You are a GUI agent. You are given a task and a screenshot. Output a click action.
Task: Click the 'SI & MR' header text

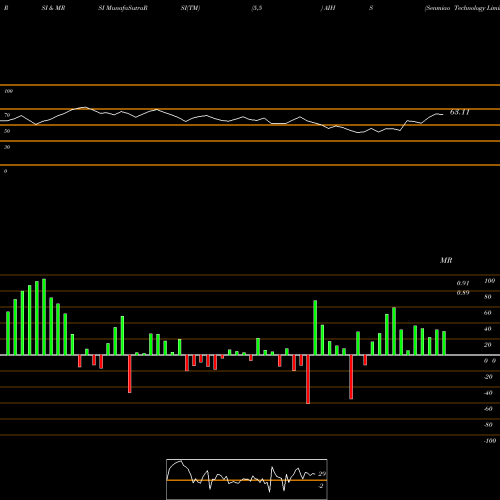pos(53,8)
